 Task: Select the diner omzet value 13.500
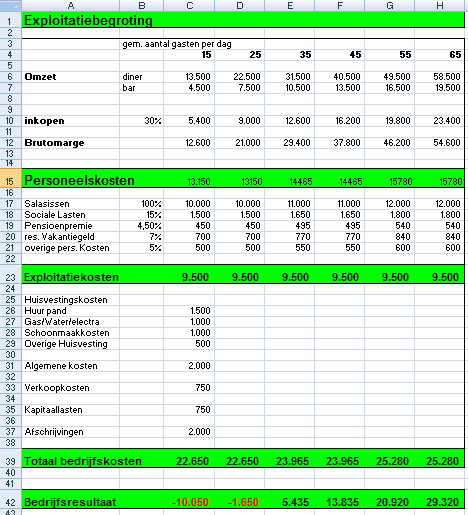tap(189, 77)
